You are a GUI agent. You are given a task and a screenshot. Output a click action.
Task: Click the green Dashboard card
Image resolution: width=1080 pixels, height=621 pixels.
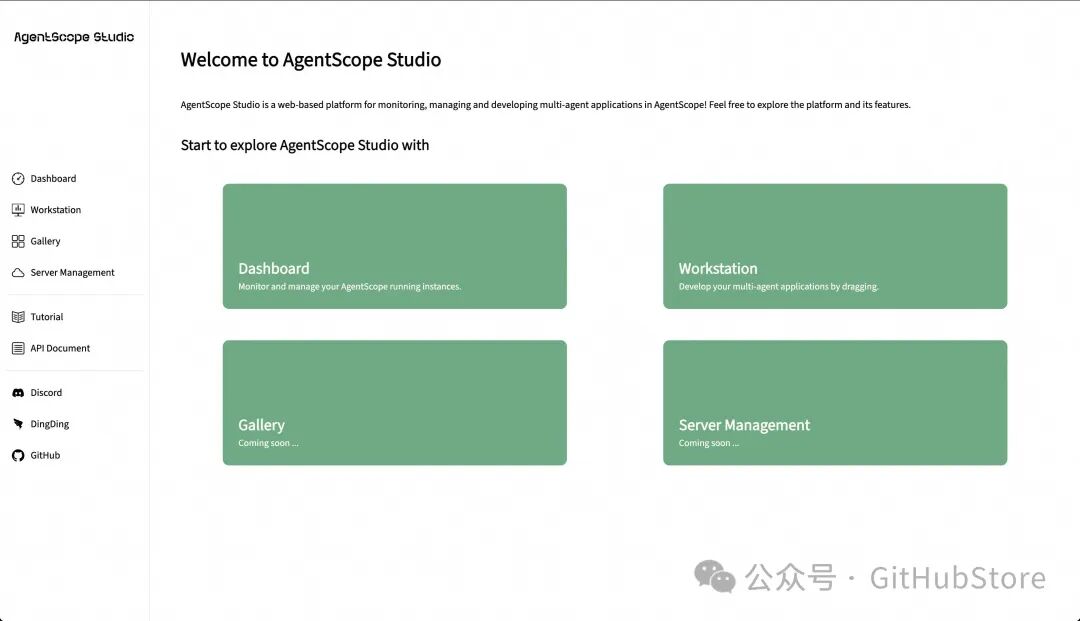(x=394, y=246)
